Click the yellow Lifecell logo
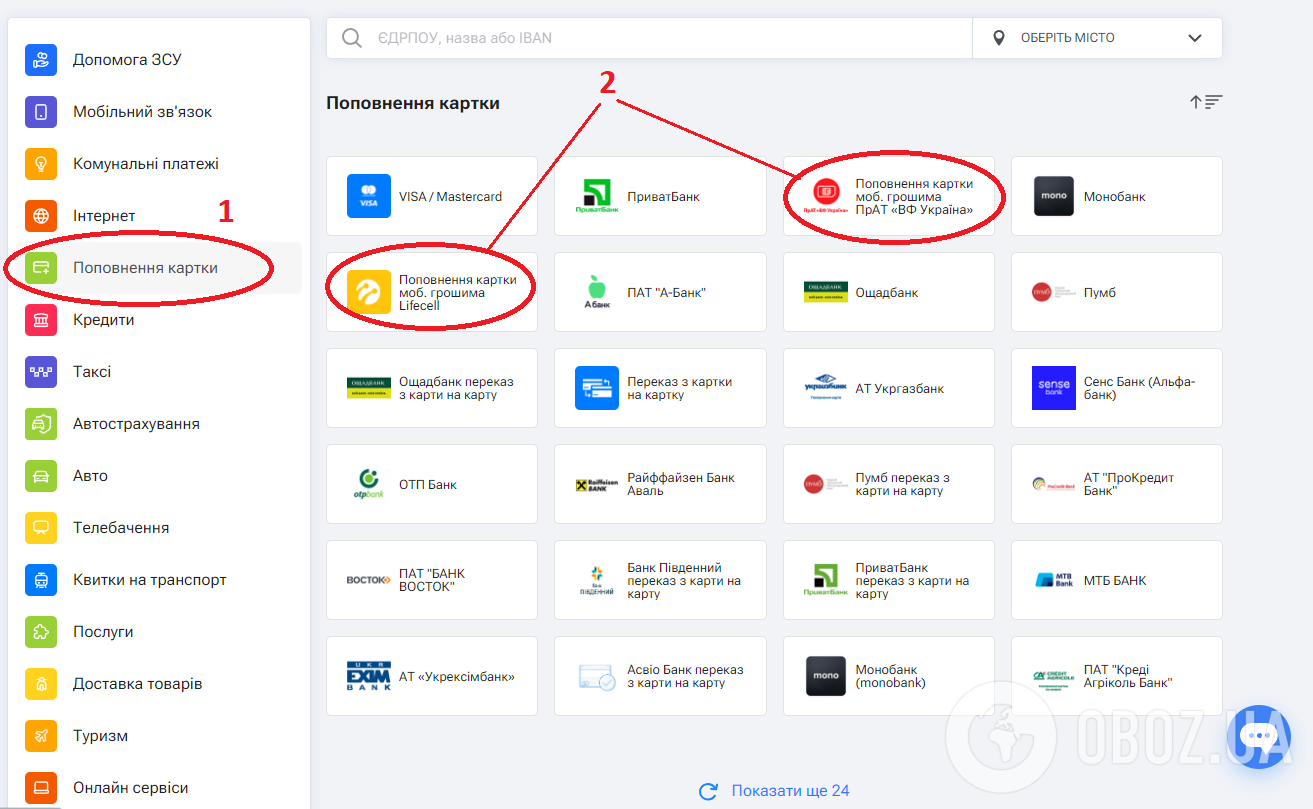 pos(369,292)
